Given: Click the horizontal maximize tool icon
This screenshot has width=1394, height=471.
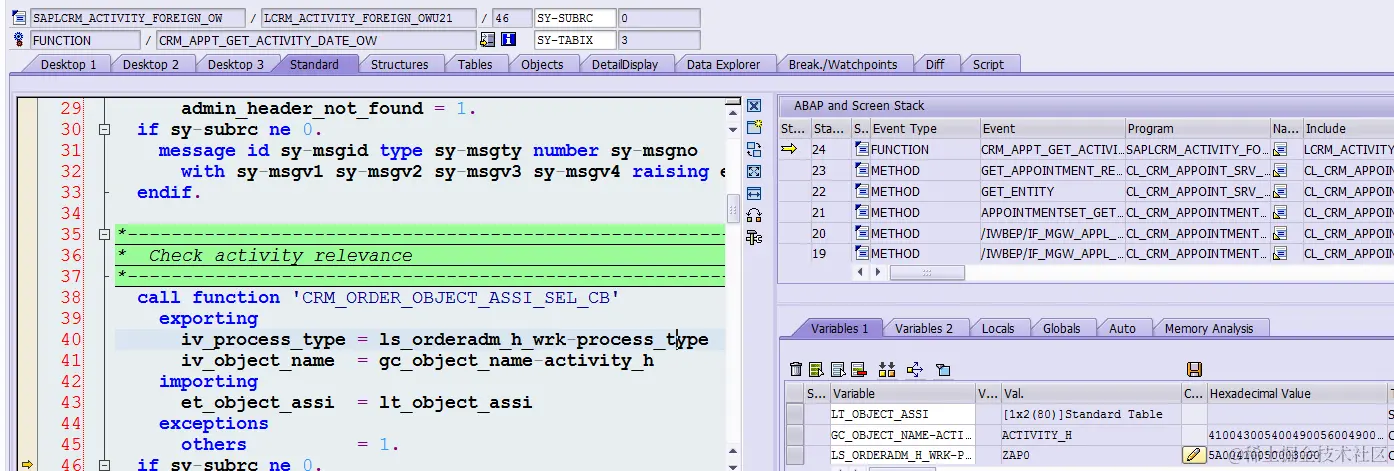Looking at the screenshot, I should (x=755, y=194).
